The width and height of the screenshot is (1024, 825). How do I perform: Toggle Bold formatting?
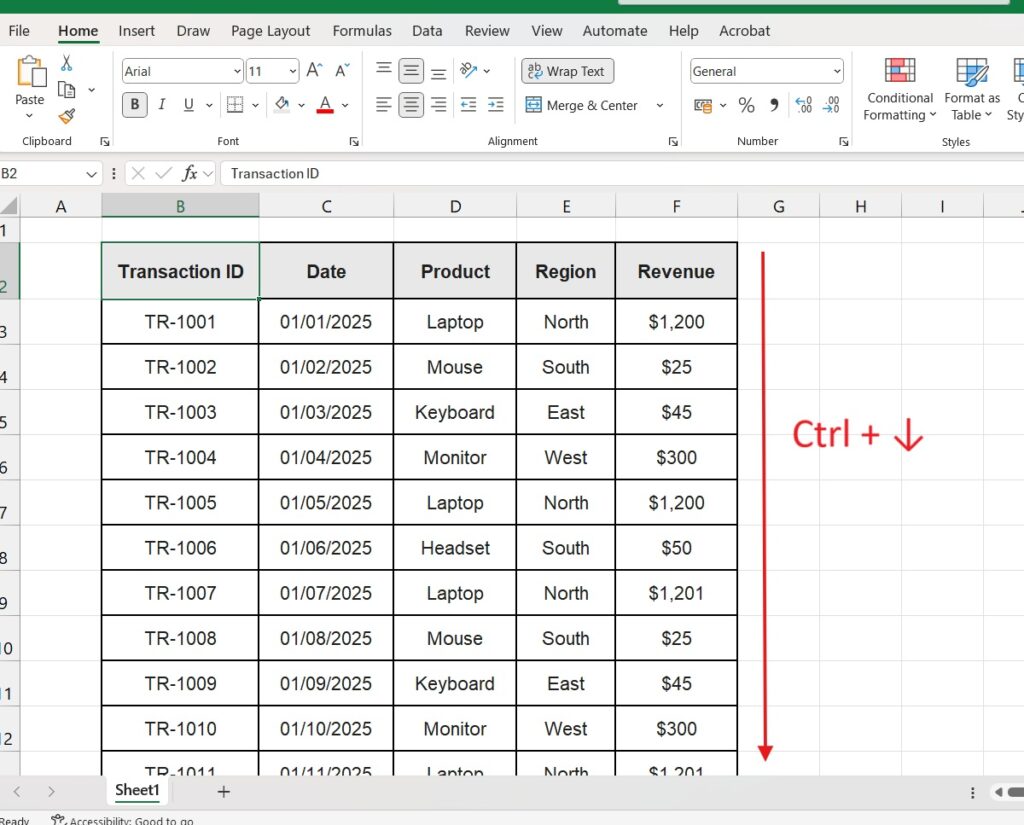coord(135,105)
